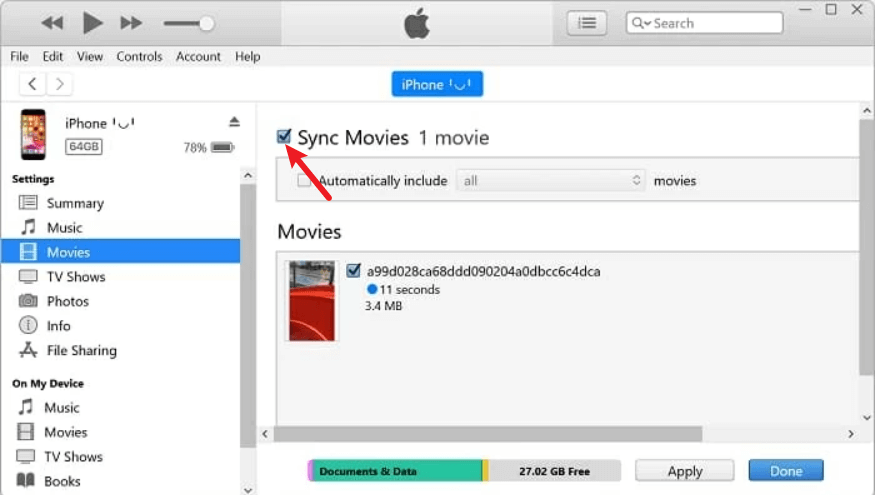Click the 3.4 MB size text
The height and width of the screenshot is (495, 875).
(383, 306)
